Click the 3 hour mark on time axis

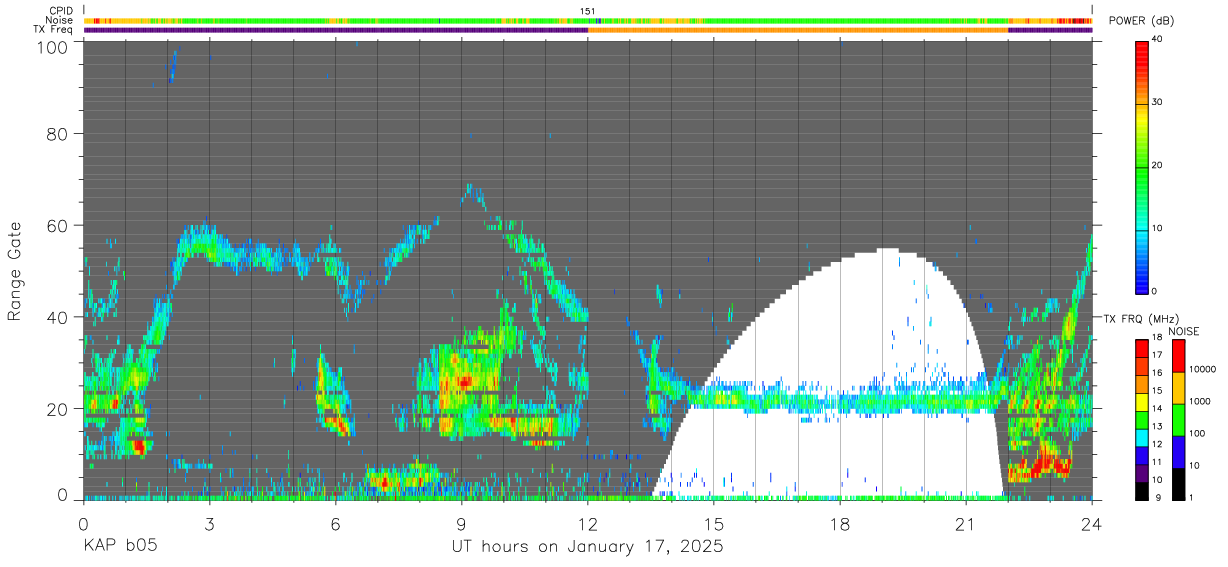[x=209, y=524]
